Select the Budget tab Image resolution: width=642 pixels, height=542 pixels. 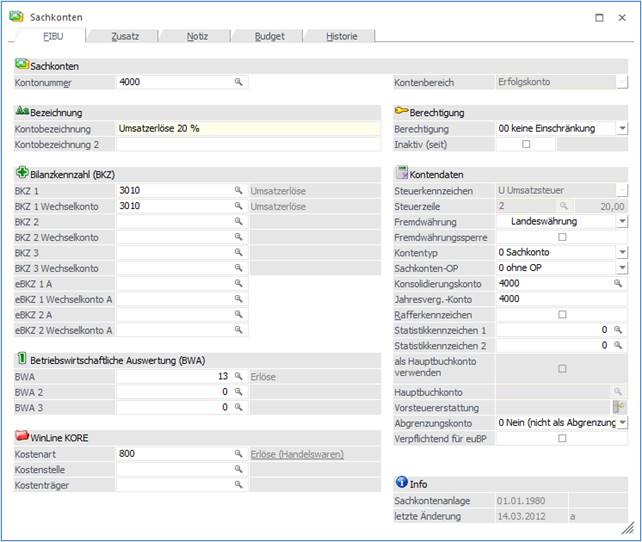point(269,36)
